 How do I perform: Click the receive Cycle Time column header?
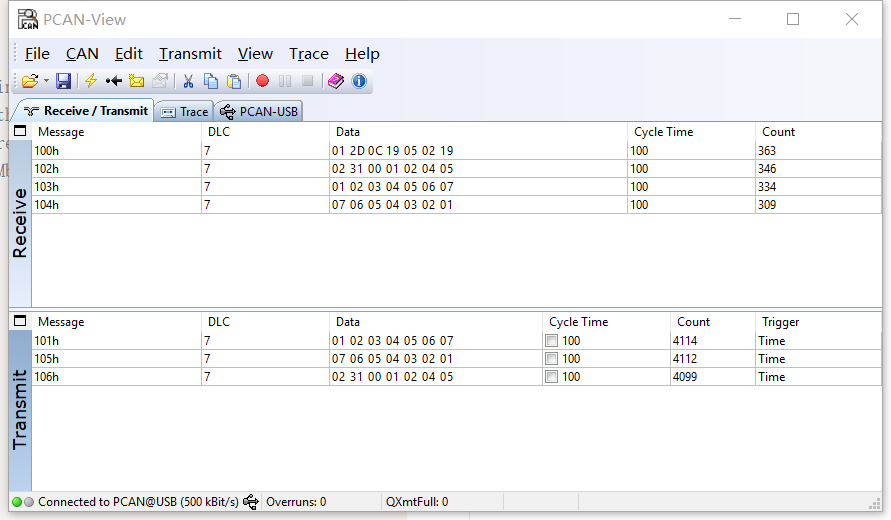pos(692,132)
